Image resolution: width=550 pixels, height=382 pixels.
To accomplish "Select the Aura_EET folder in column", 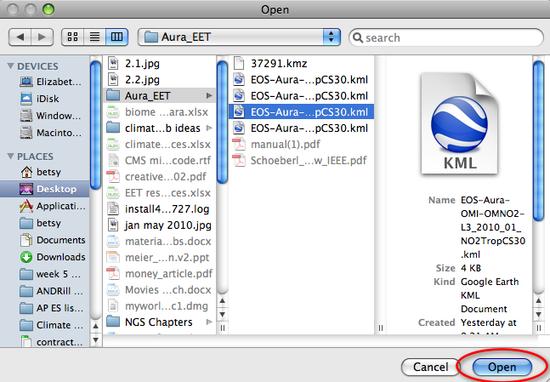I will pyautogui.click(x=159, y=96).
